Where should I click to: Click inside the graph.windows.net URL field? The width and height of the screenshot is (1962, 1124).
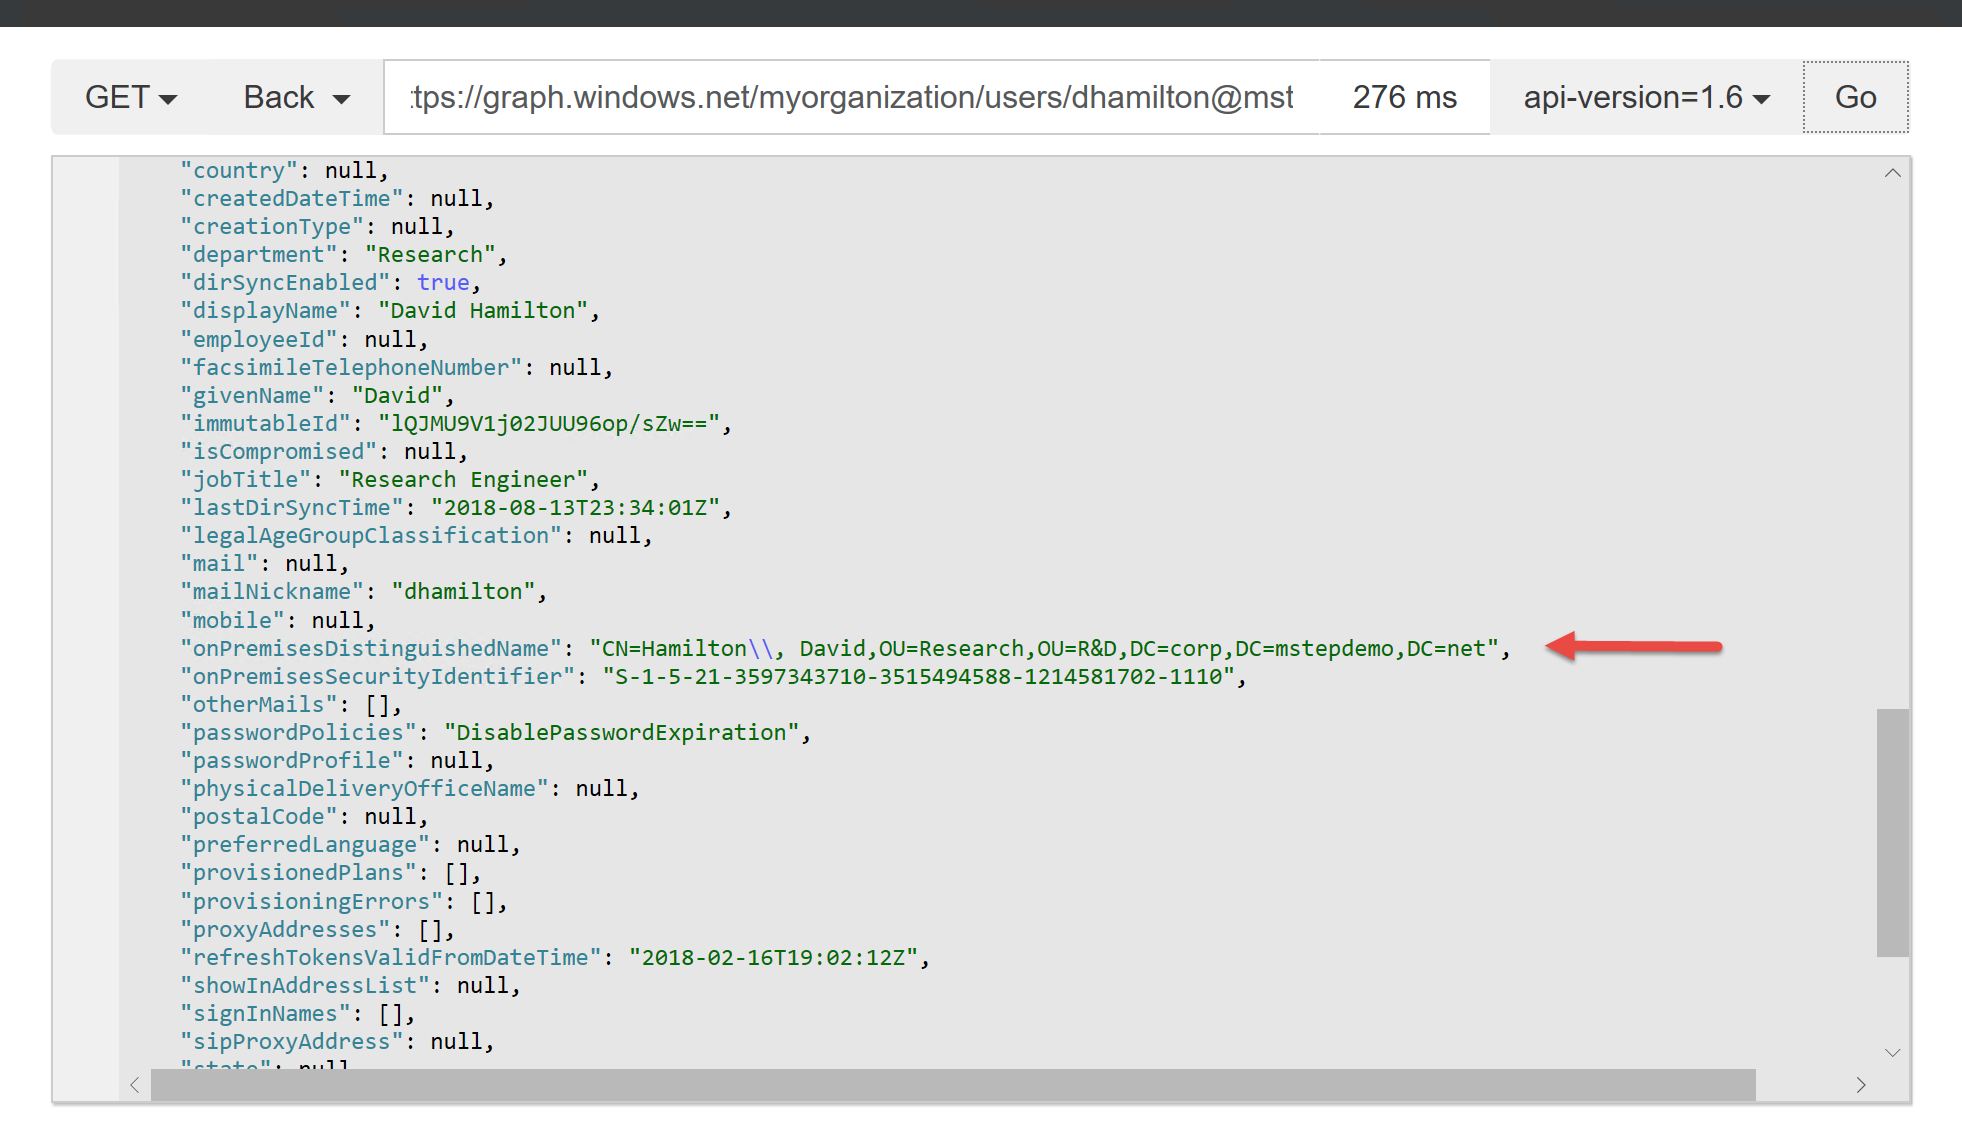coord(850,97)
